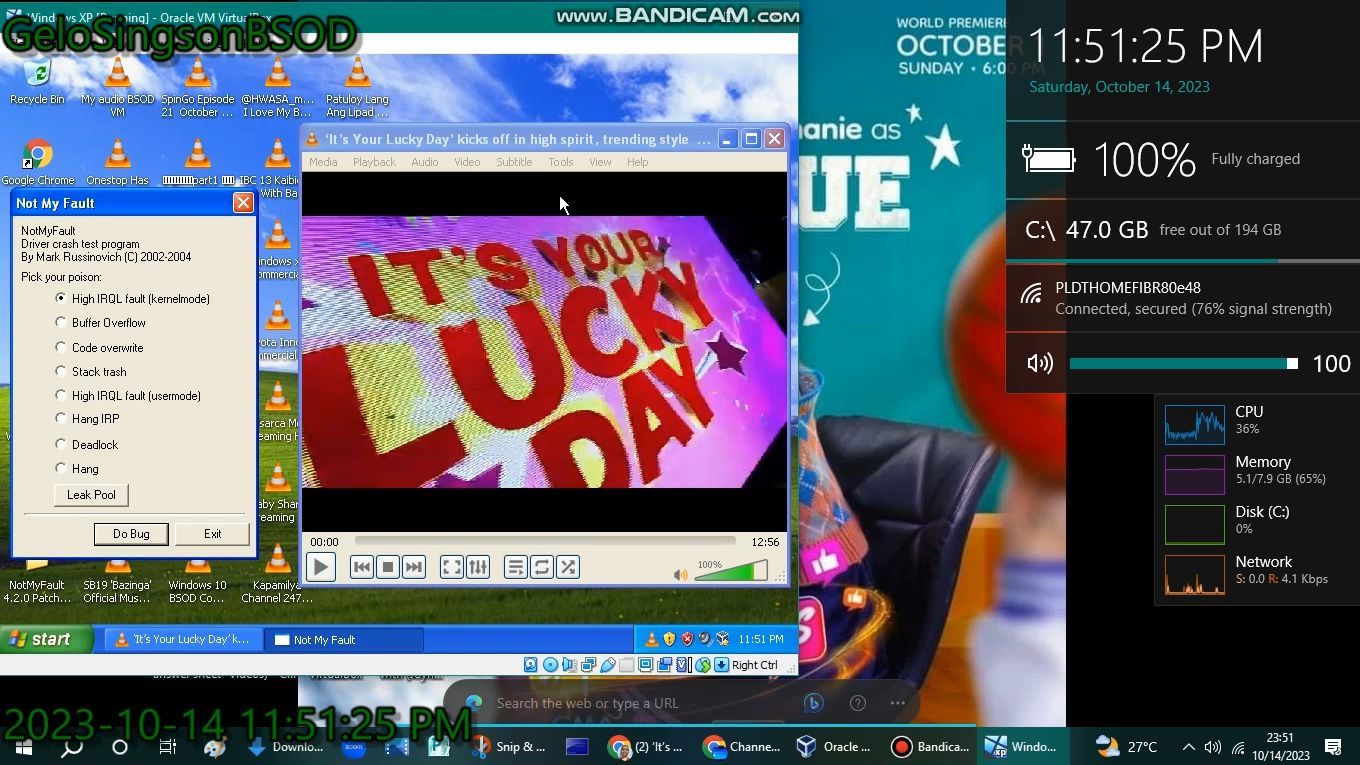Toggle the VLC playlist view

click(x=516, y=567)
